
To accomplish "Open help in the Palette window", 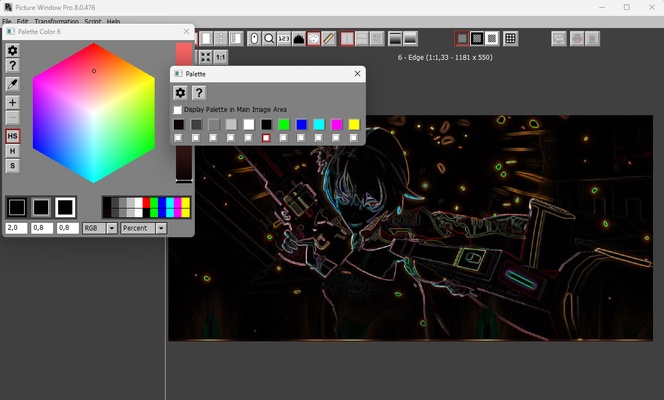I will click(199, 93).
